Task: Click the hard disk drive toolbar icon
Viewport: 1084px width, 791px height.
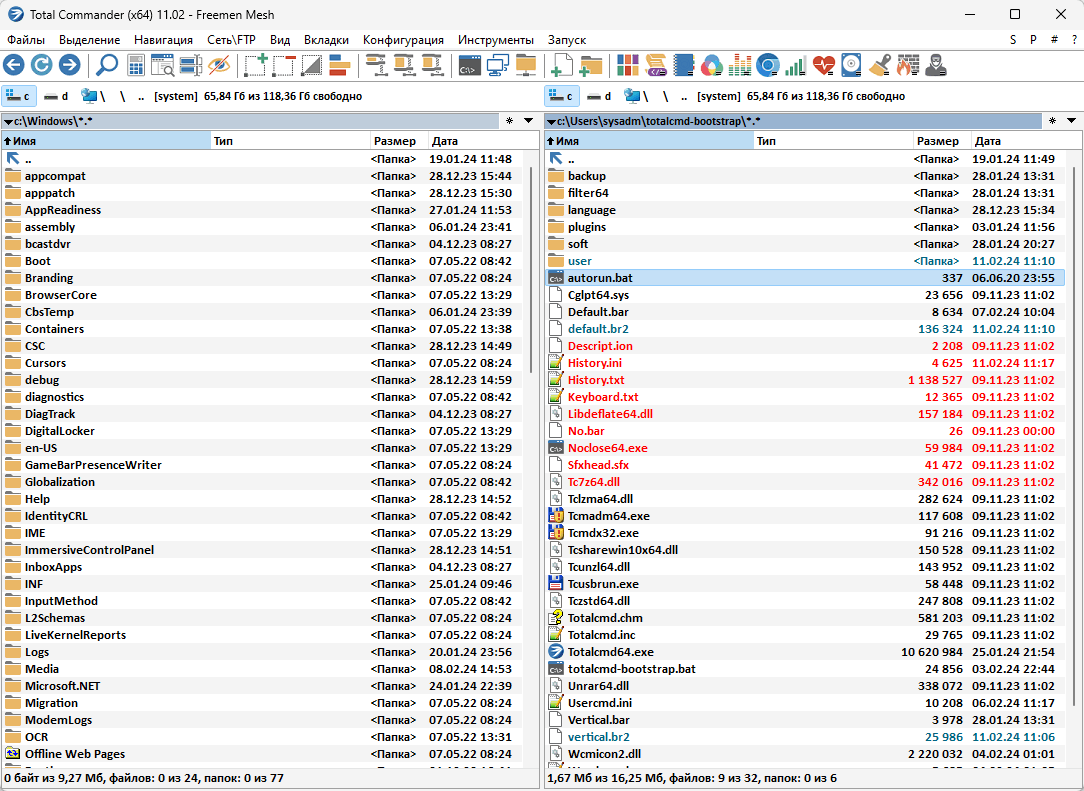Action: (851, 66)
